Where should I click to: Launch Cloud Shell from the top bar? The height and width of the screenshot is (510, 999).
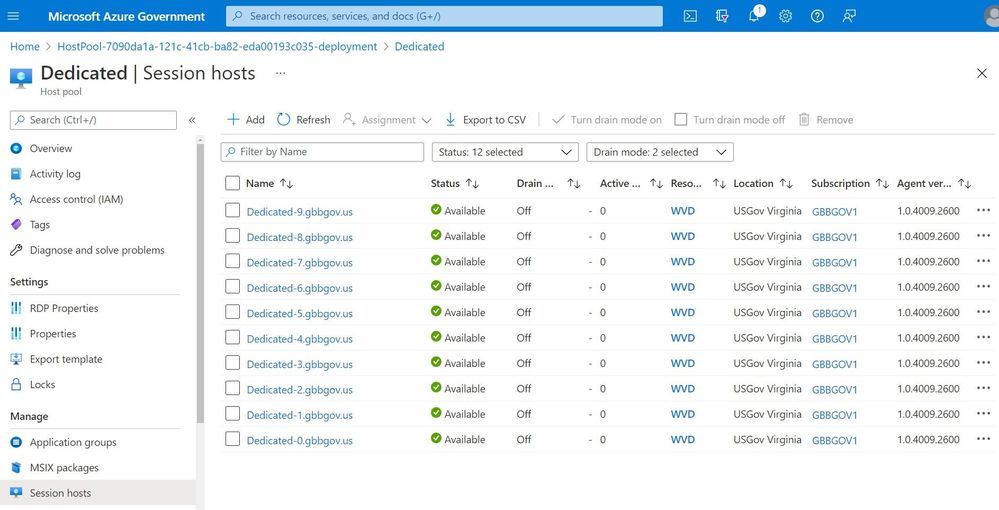pos(690,17)
